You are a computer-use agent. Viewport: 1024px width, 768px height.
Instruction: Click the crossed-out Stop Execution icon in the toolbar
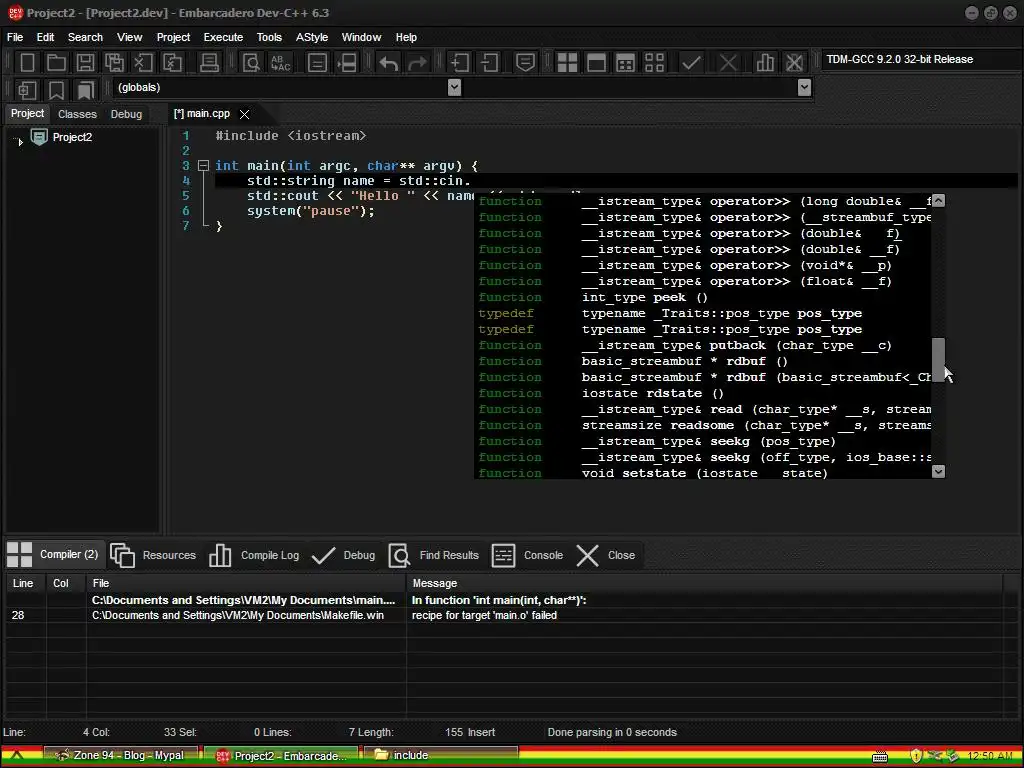[x=728, y=63]
